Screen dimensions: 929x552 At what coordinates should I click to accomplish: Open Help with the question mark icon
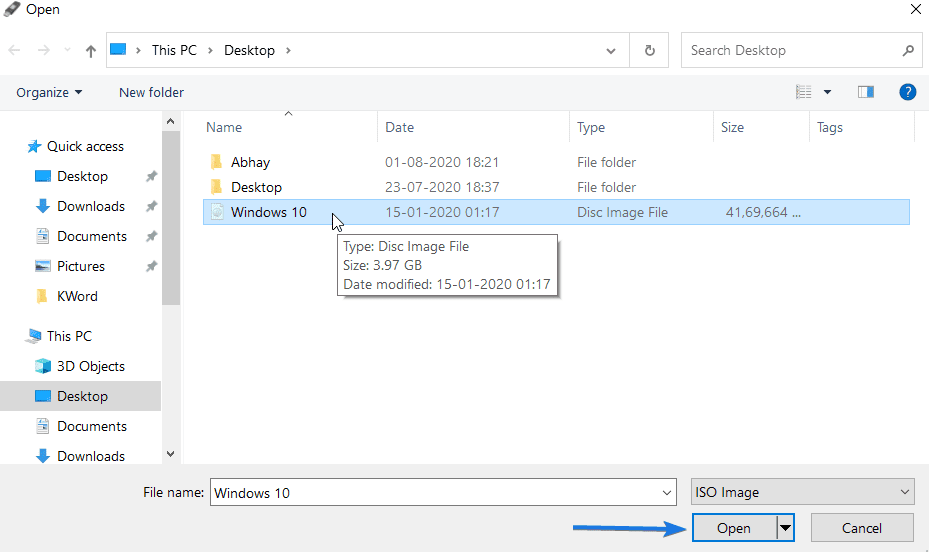pos(907,92)
